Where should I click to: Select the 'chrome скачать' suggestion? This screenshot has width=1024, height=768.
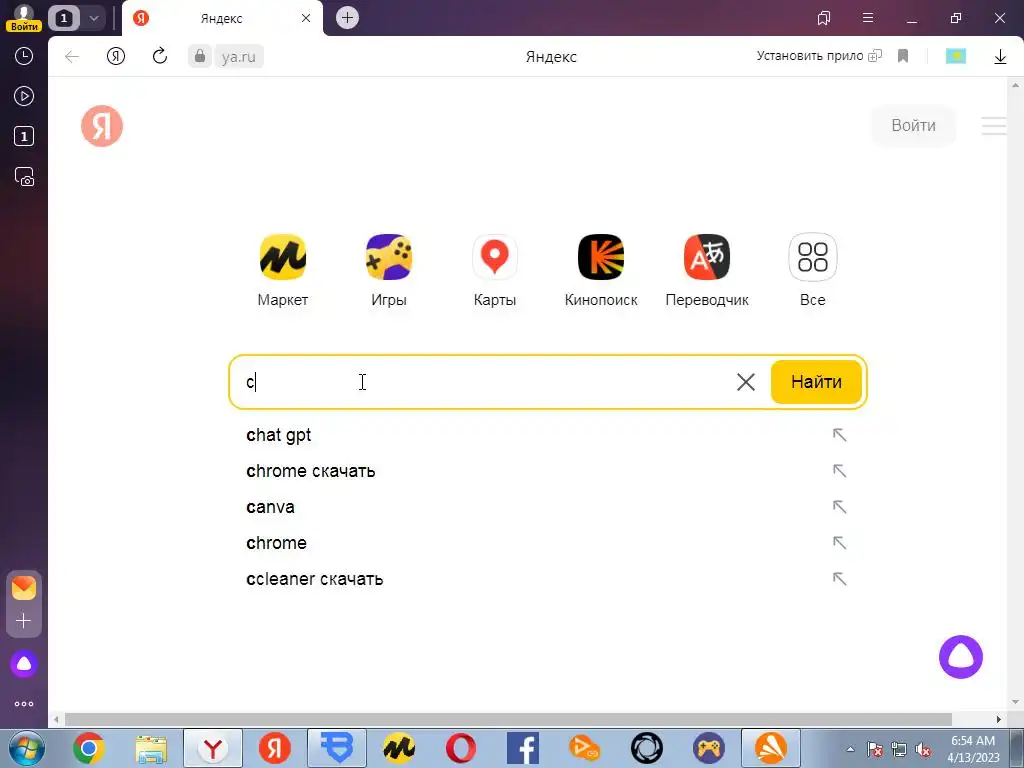pyautogui.click(x=310, y=471)
